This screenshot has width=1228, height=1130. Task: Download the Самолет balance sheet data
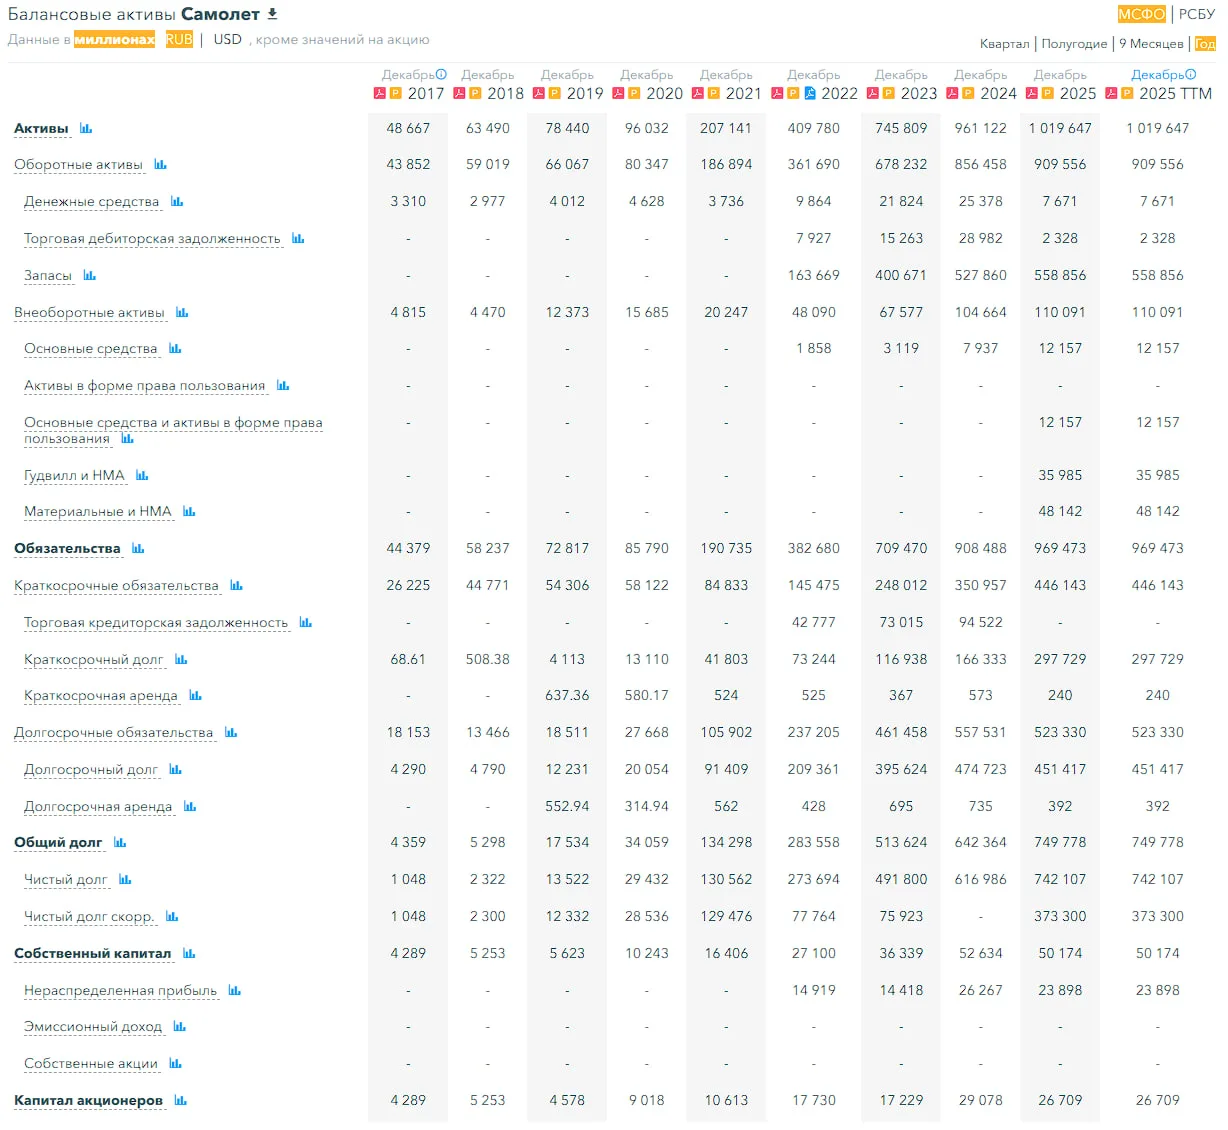coord(272,14)
